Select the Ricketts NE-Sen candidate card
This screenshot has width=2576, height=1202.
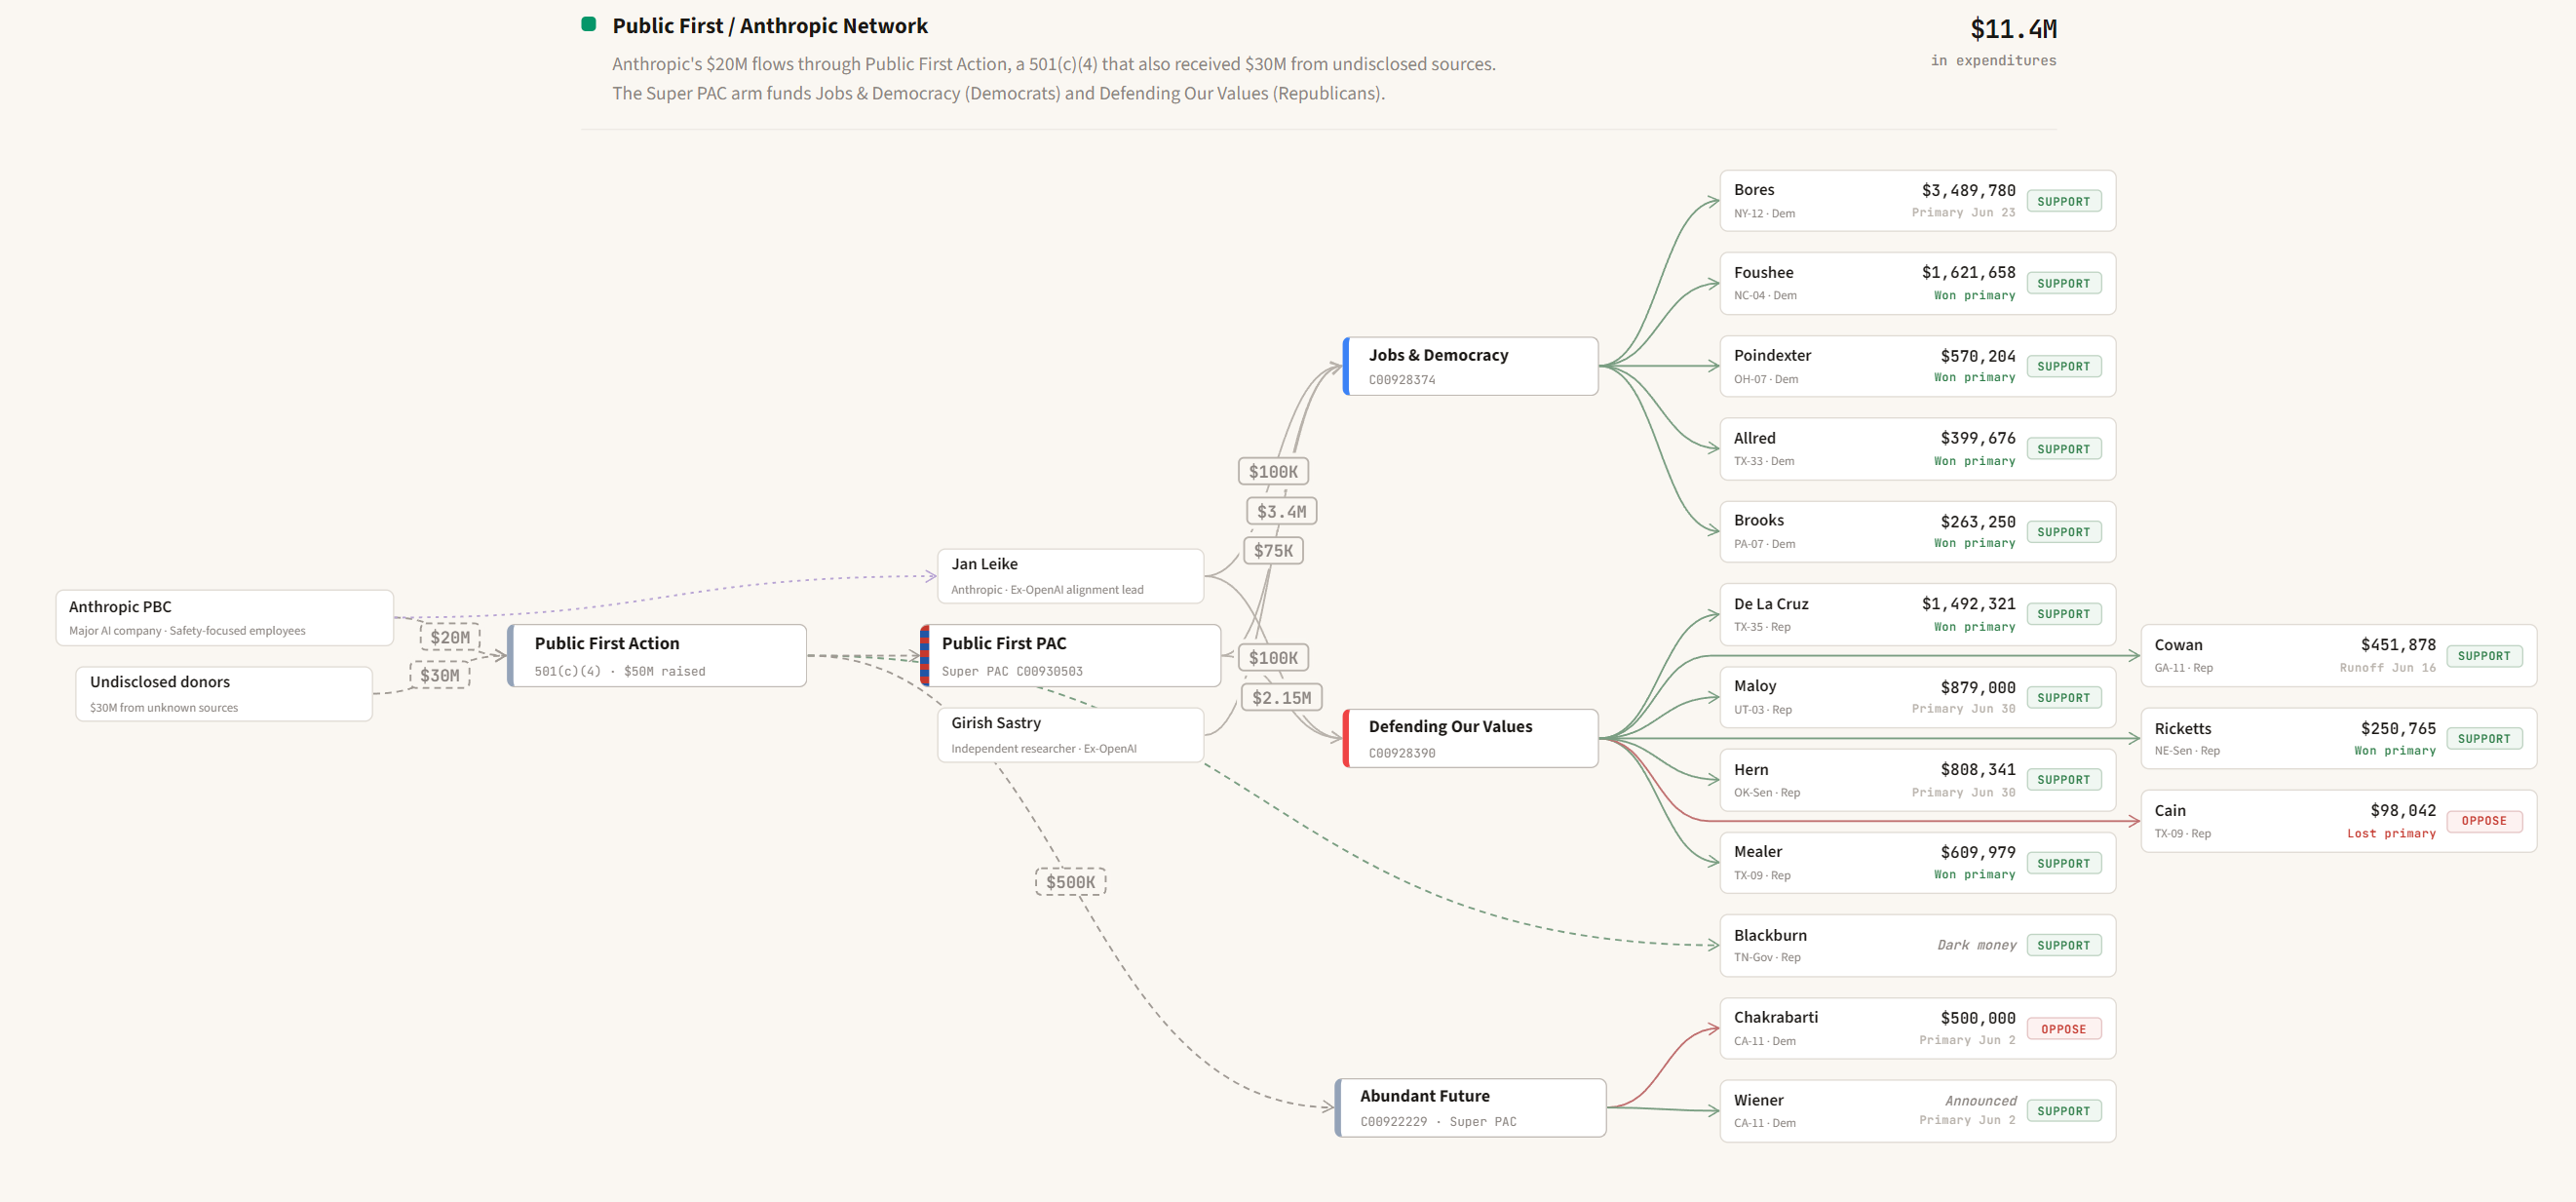pyautogui.click(x=2338, y=739)
